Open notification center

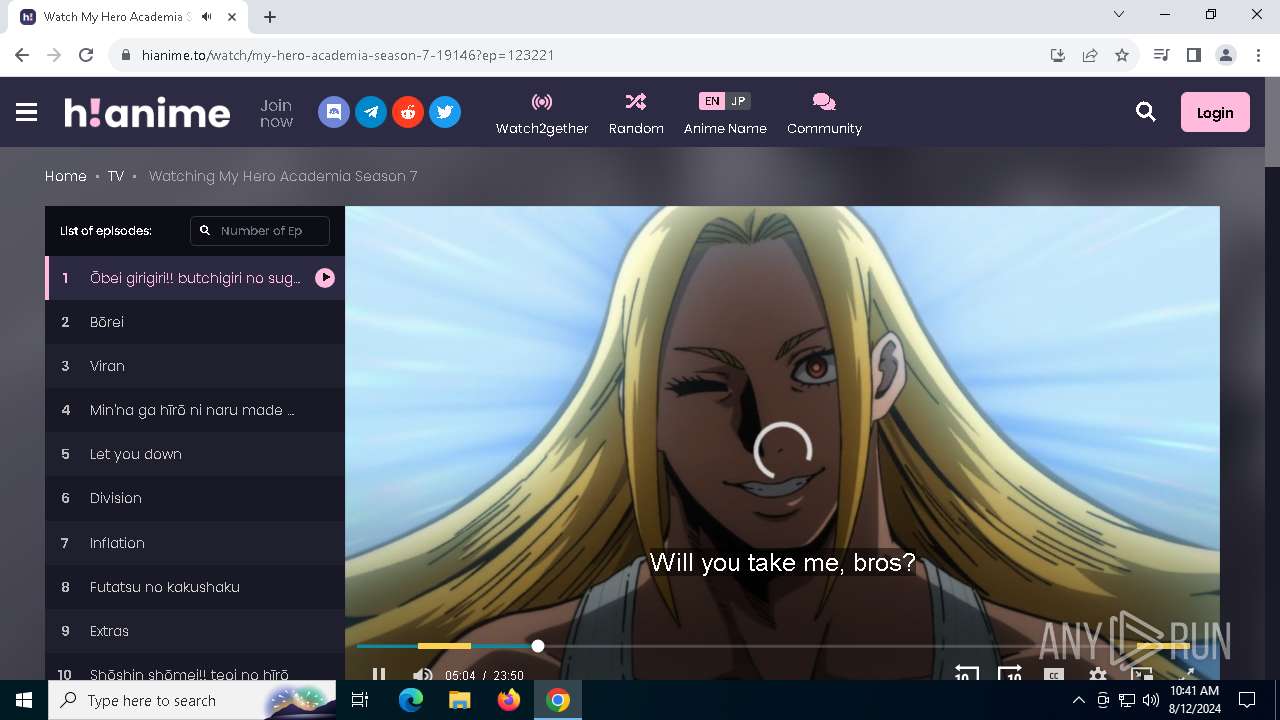click(1247, 700)
